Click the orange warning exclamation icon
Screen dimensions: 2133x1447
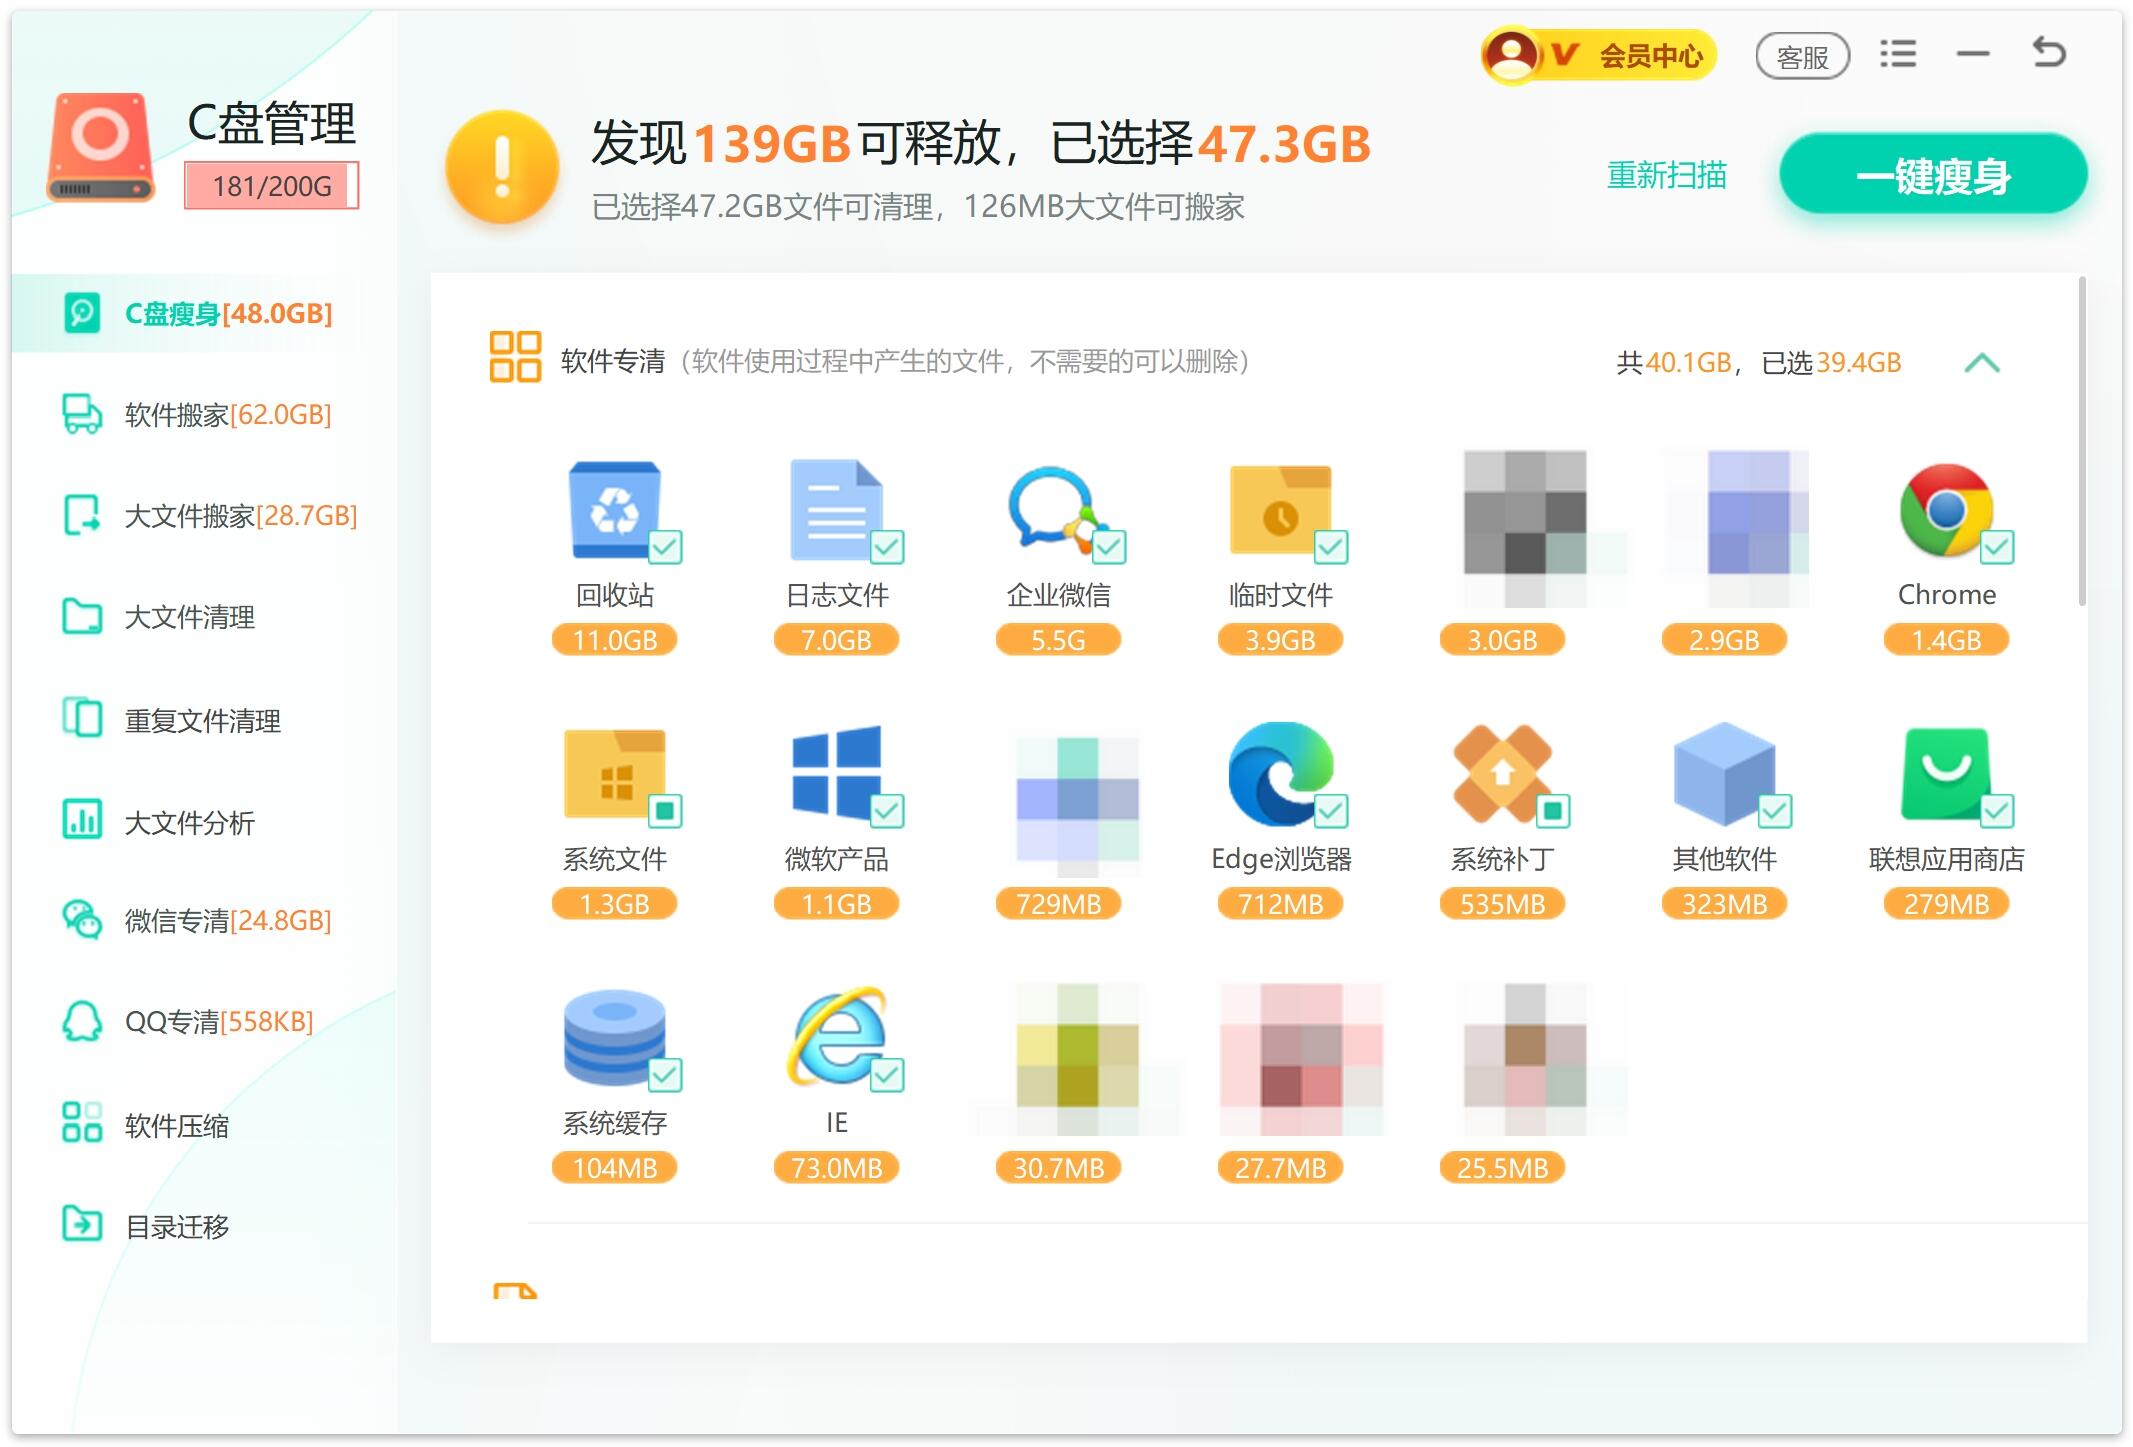pos(501,166)
